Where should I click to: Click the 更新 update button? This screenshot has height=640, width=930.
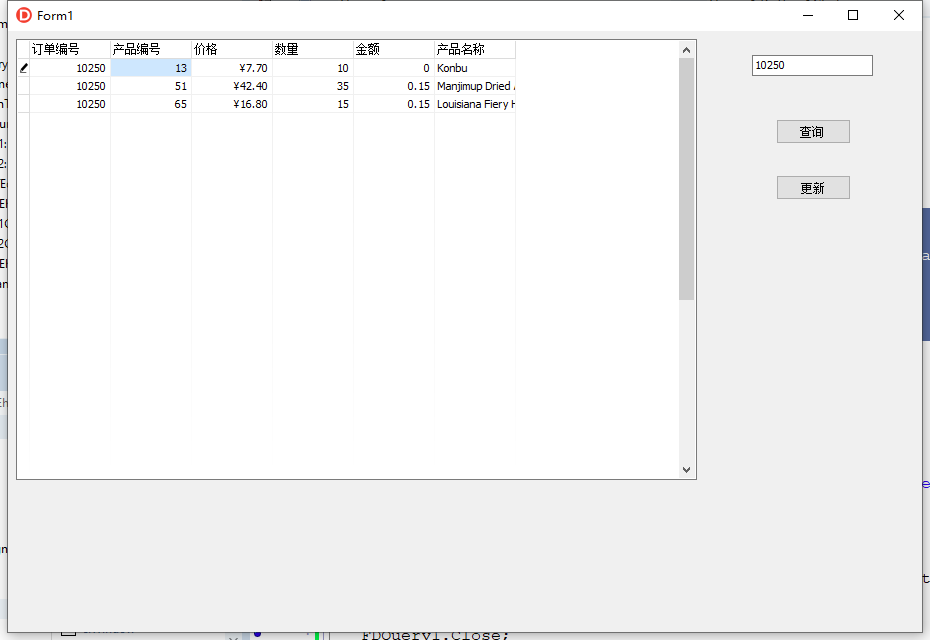click(x=812, y=187)
